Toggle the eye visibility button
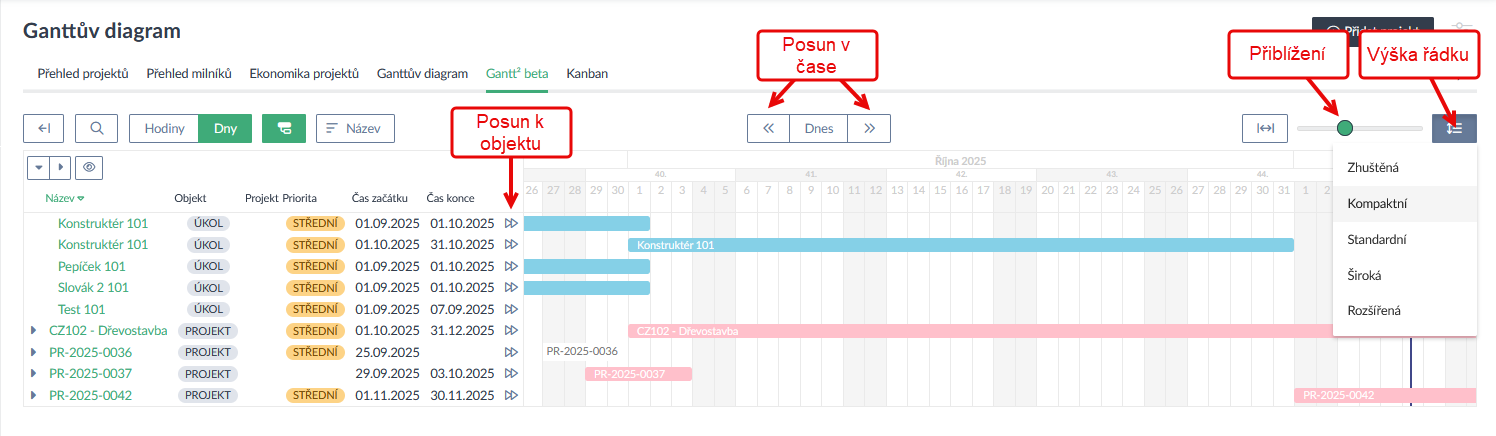Image resolution: width=1496 pixels, height=436 pixels. [x=89, y=168]
